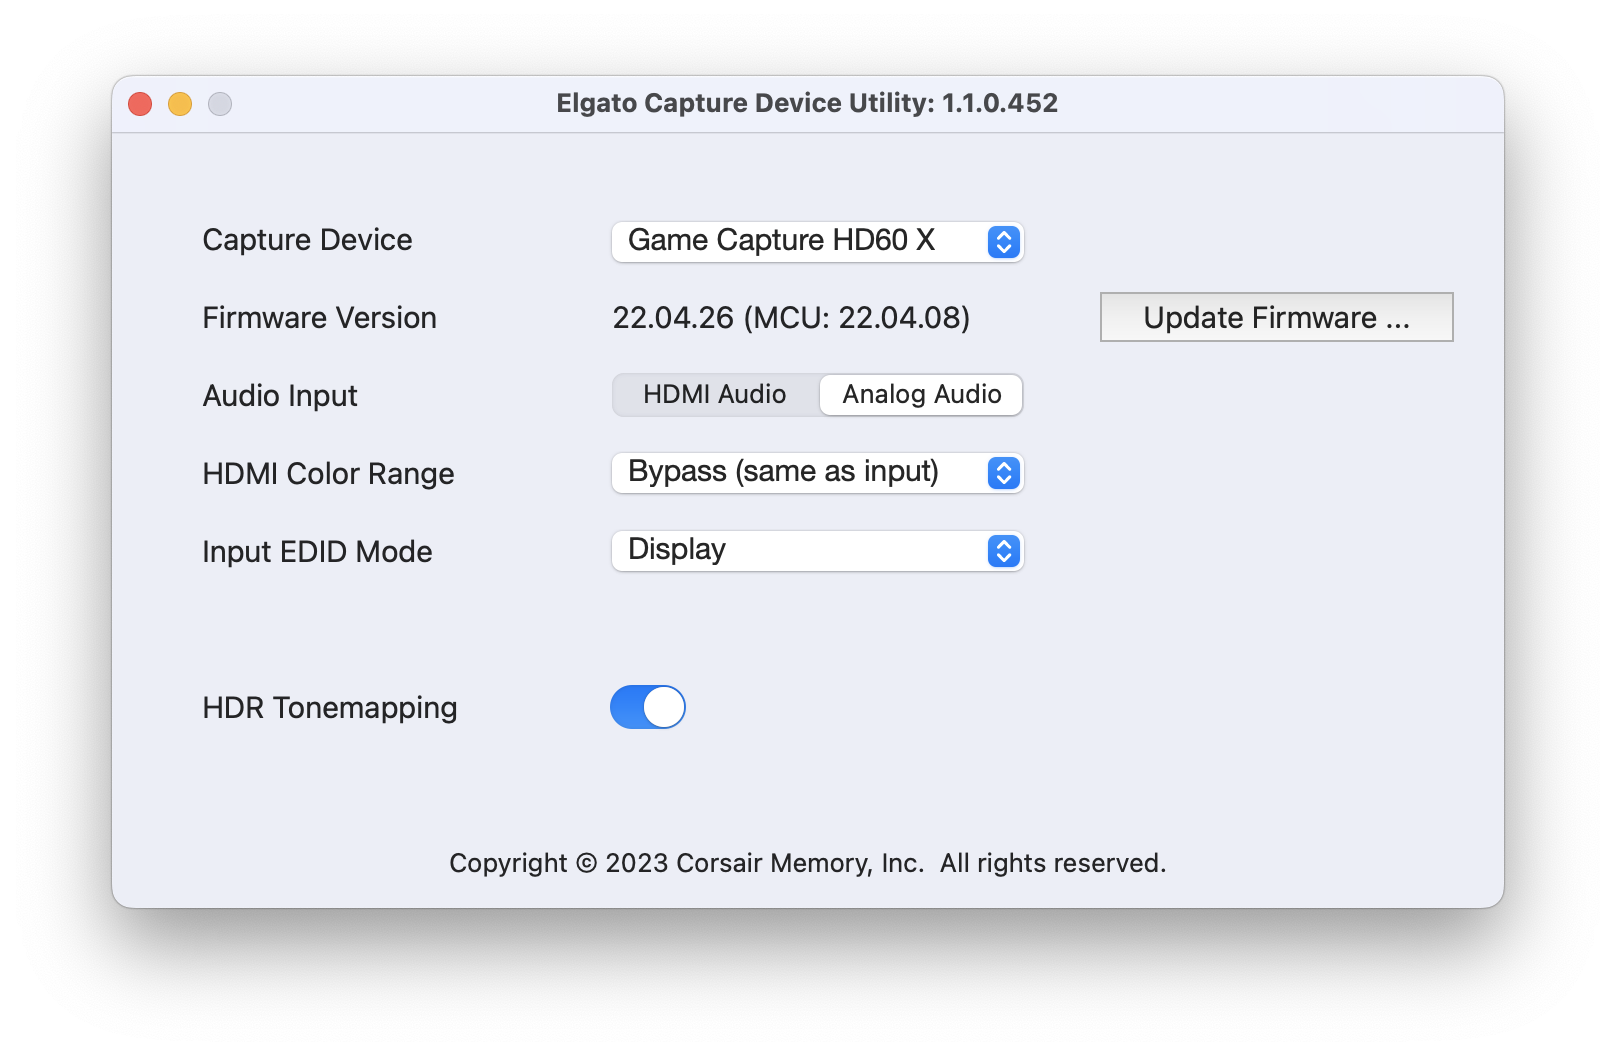Click the Capture Device label
Image resolution: width=1616 pixels, height=1056 pixels.
click(x=307, y=240)
